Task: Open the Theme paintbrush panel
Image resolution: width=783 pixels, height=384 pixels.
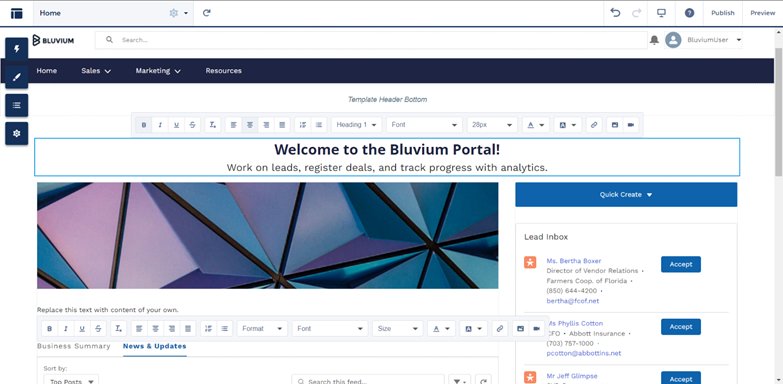Action: pos(17,77)
